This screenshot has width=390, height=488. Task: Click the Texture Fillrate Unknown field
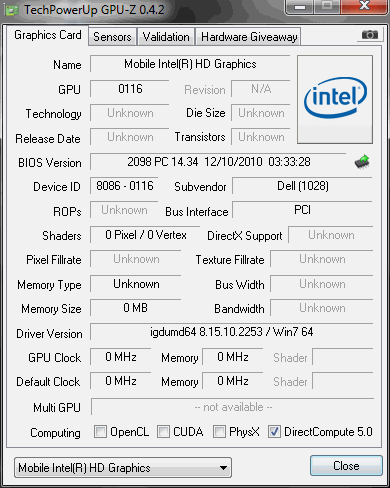pyautogui.click(x=322, y=259)
